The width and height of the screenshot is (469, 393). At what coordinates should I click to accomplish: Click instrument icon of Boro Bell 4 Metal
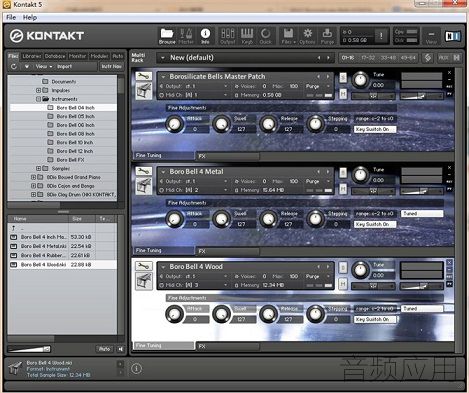144,186
